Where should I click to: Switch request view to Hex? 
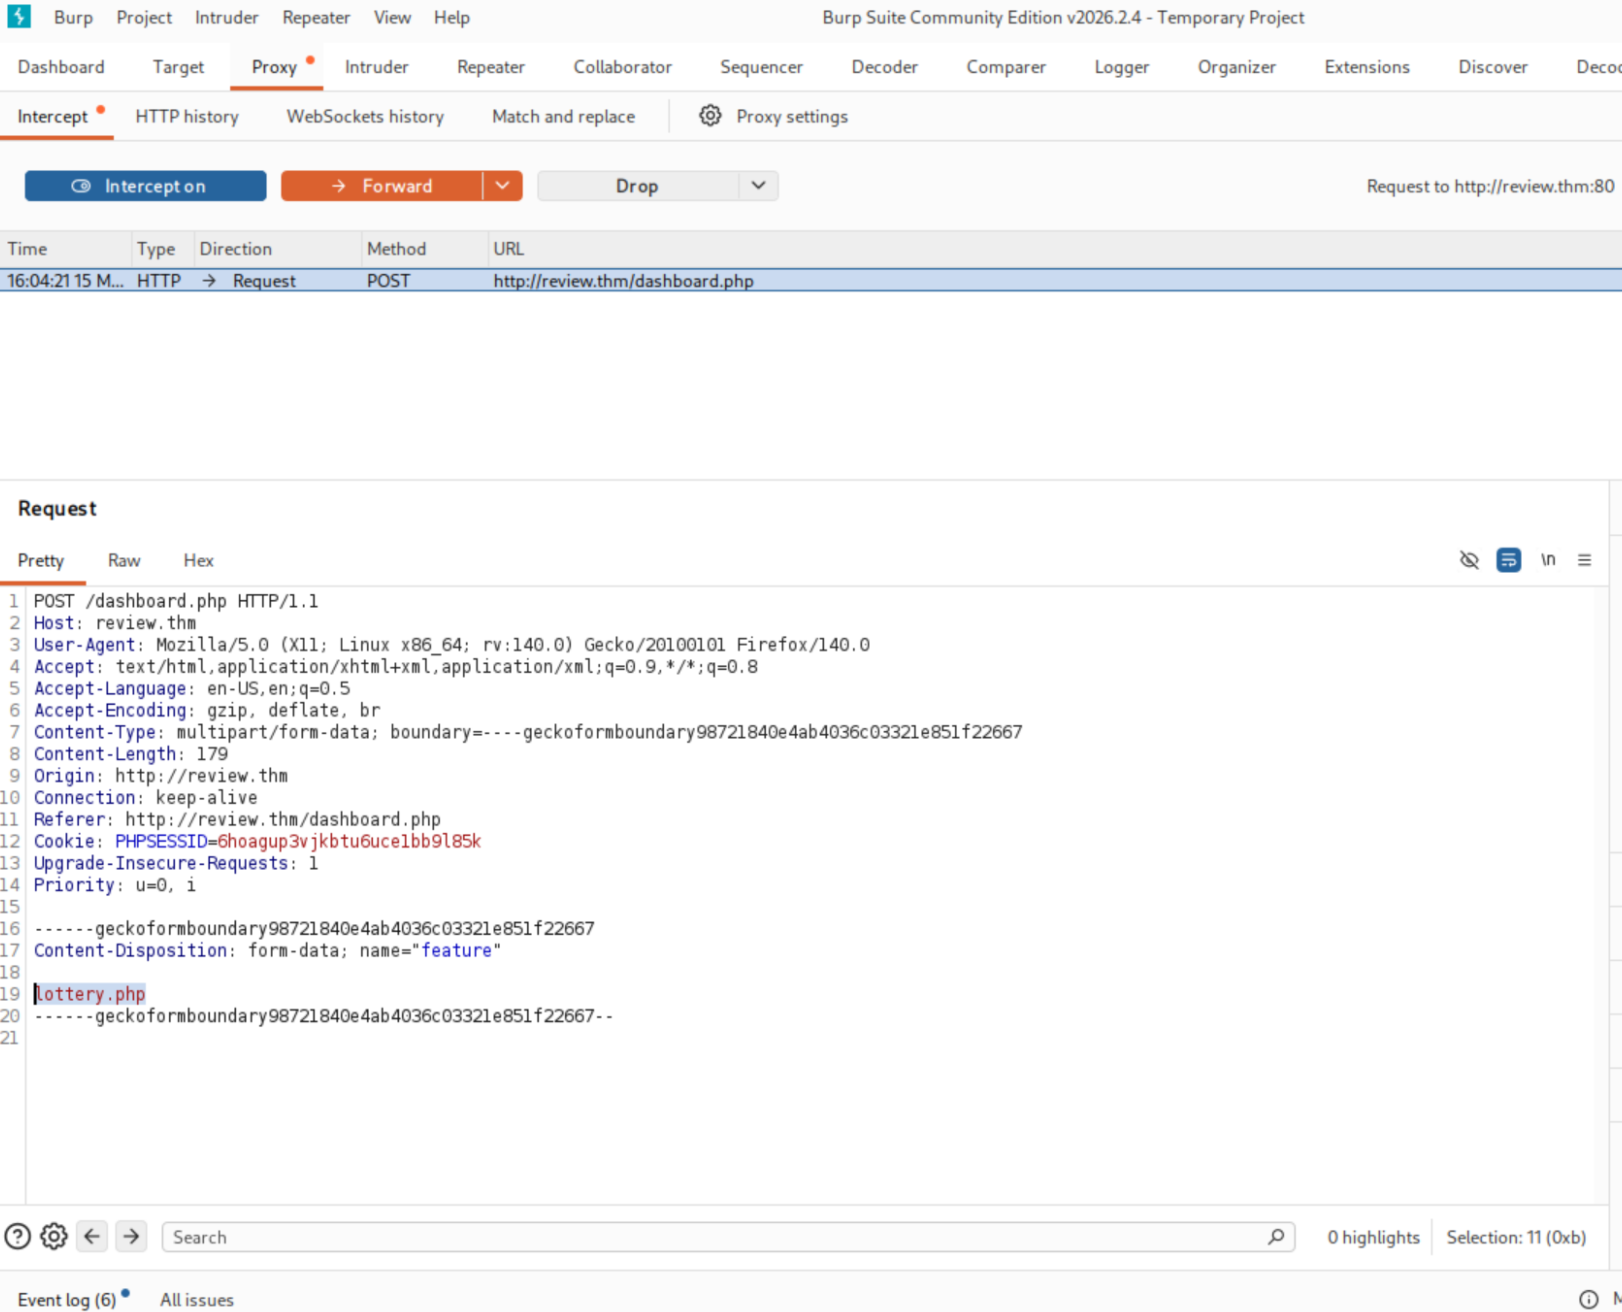[198, 561]
